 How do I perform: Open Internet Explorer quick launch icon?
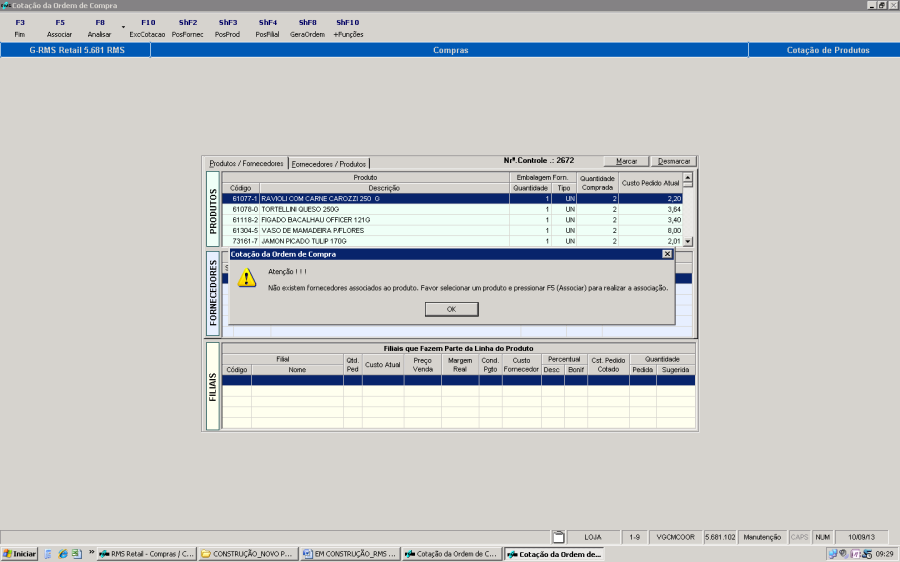[x=63, y=554]
